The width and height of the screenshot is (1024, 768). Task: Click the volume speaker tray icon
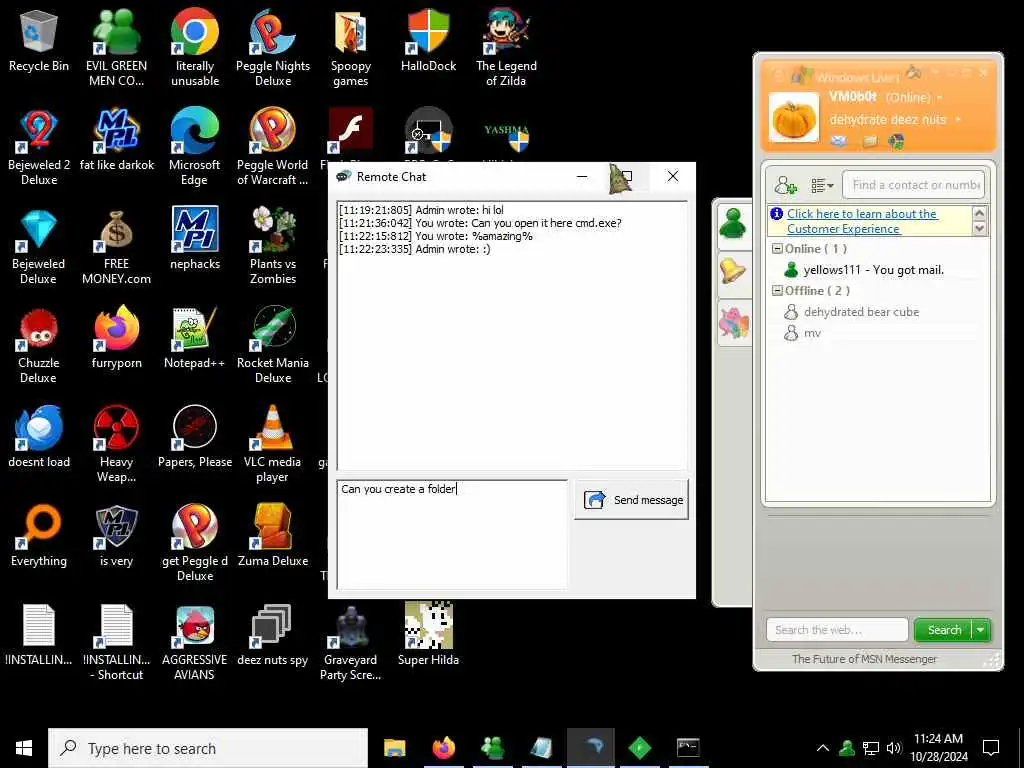[x=894, y=748]
